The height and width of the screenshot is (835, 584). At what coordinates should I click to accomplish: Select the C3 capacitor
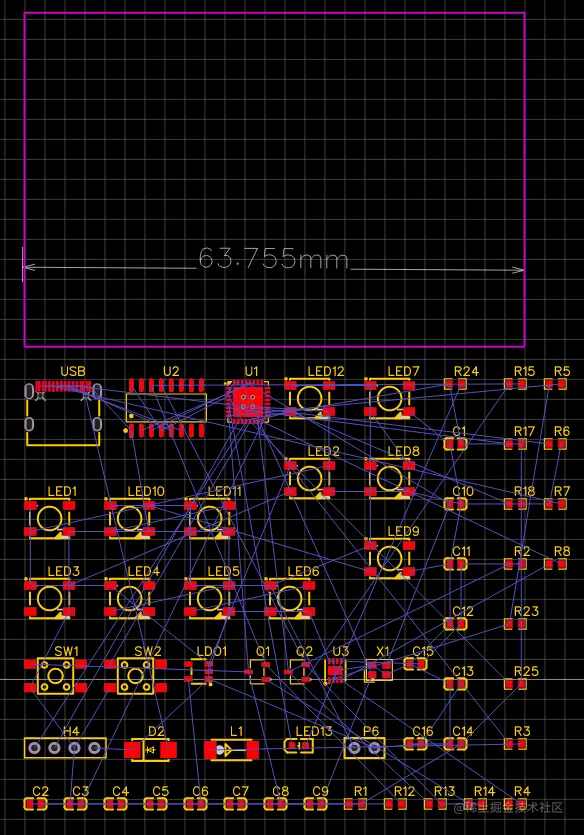[x=76, y=804]
